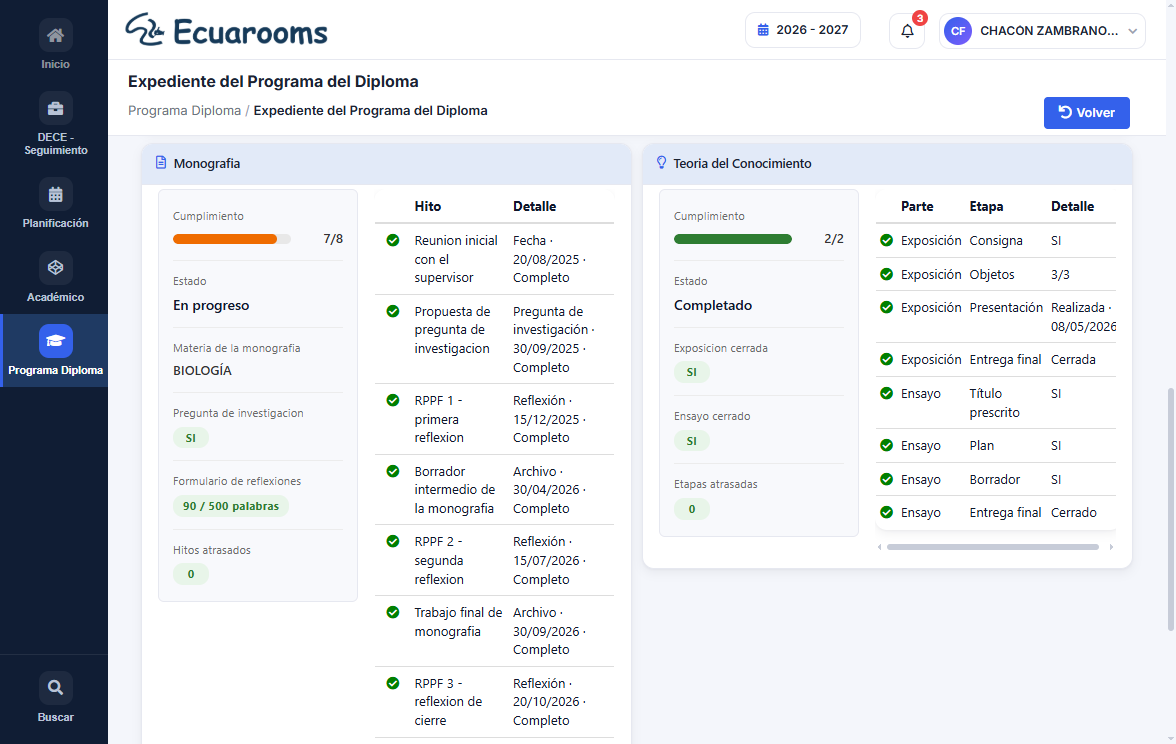The height and width of the screenshot is (744, 1176).
Task: Click the Exposicion cerrada SI badge
Action: coord(692,372)
